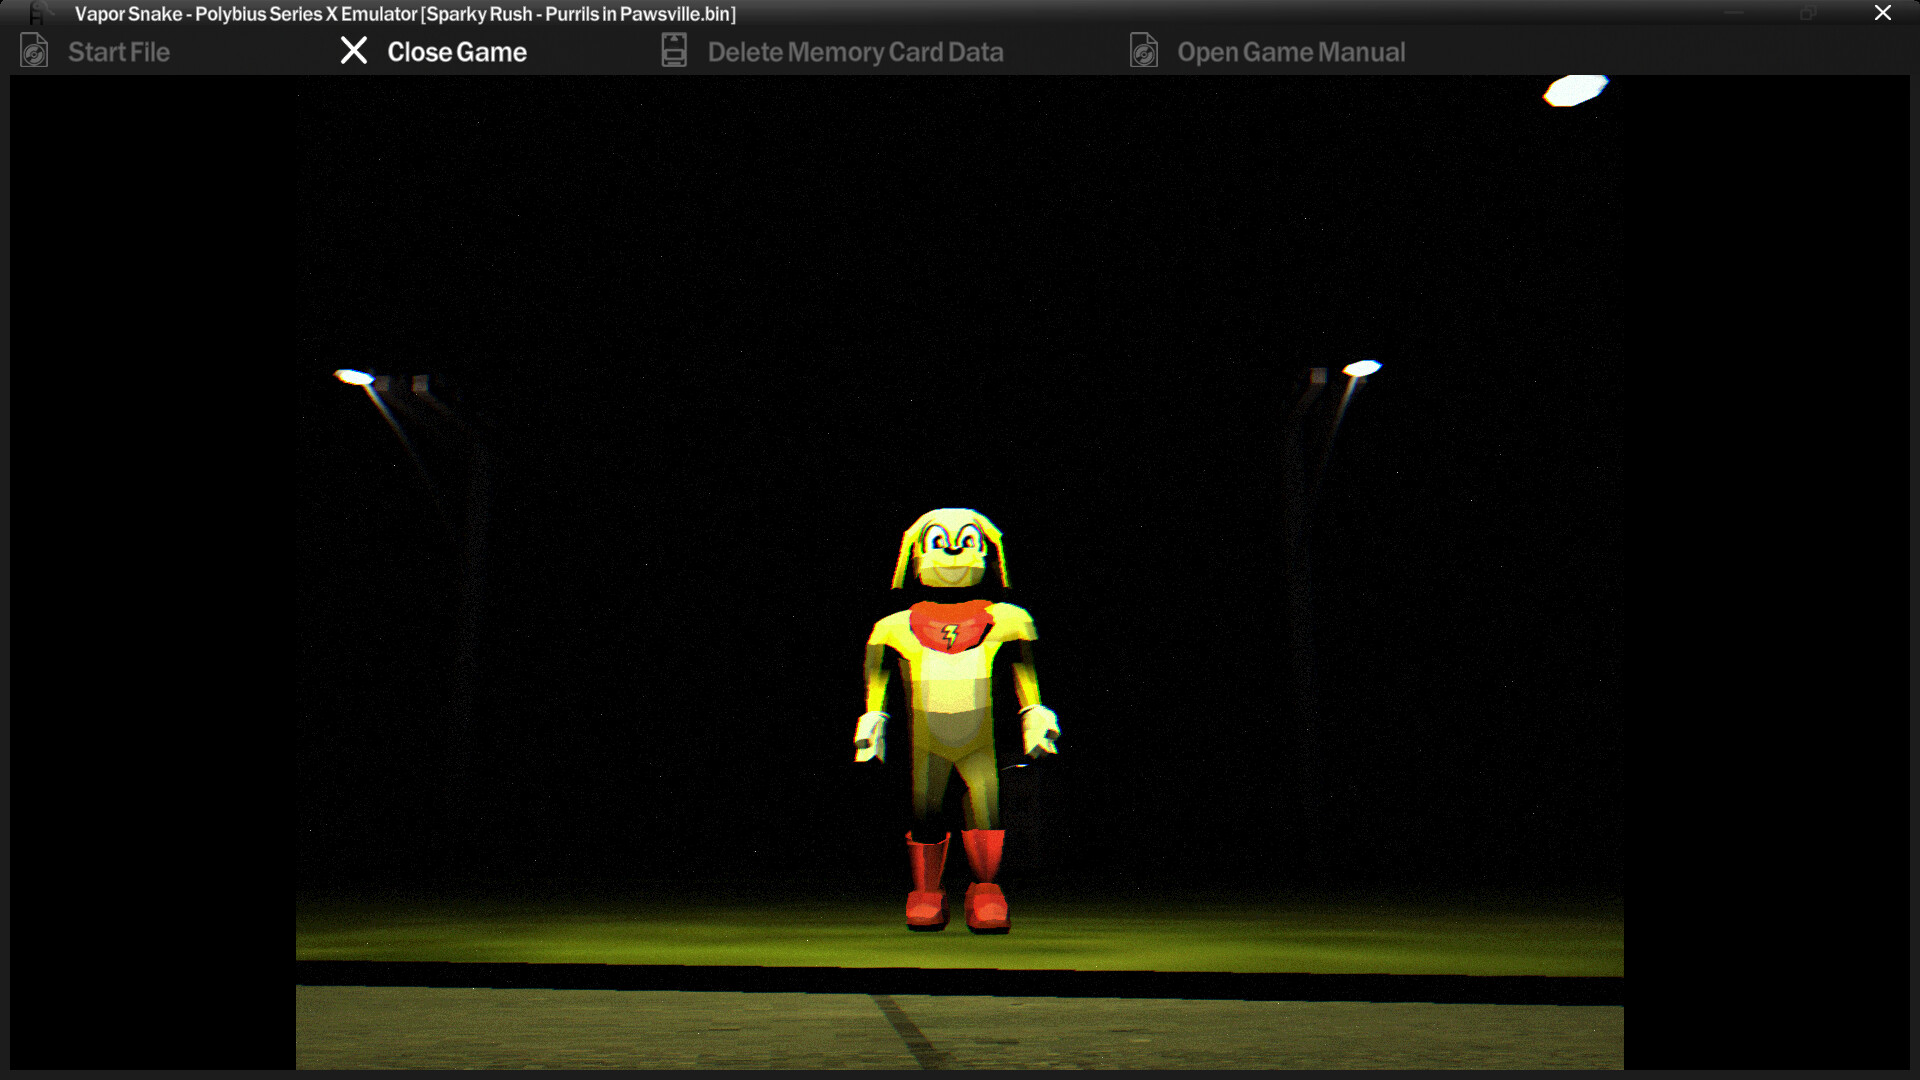
Task: Click the dog character's head
Action: 951,548
